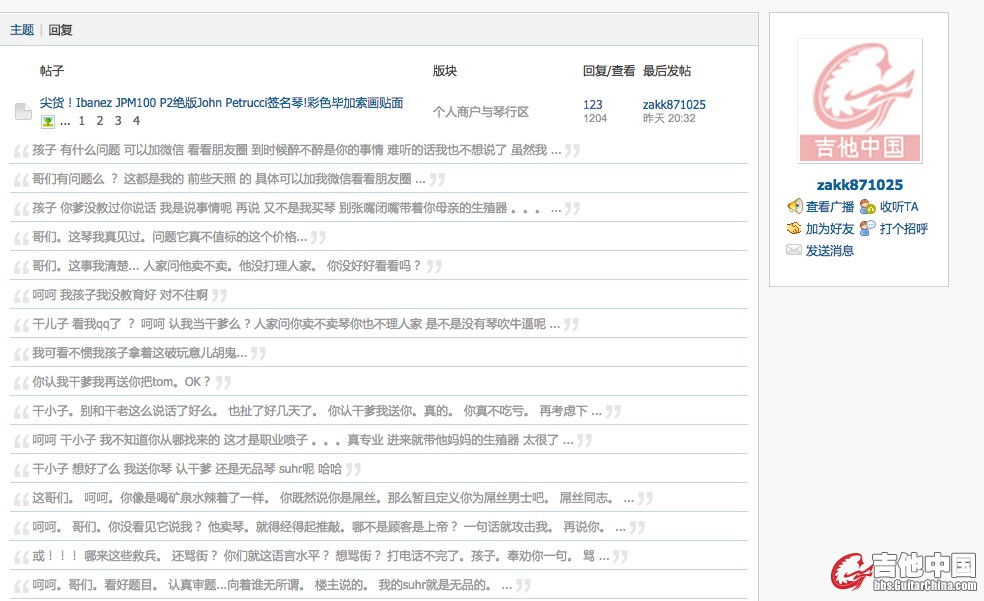Click the image attachment icon under thread title

click(x=47, y=122)
